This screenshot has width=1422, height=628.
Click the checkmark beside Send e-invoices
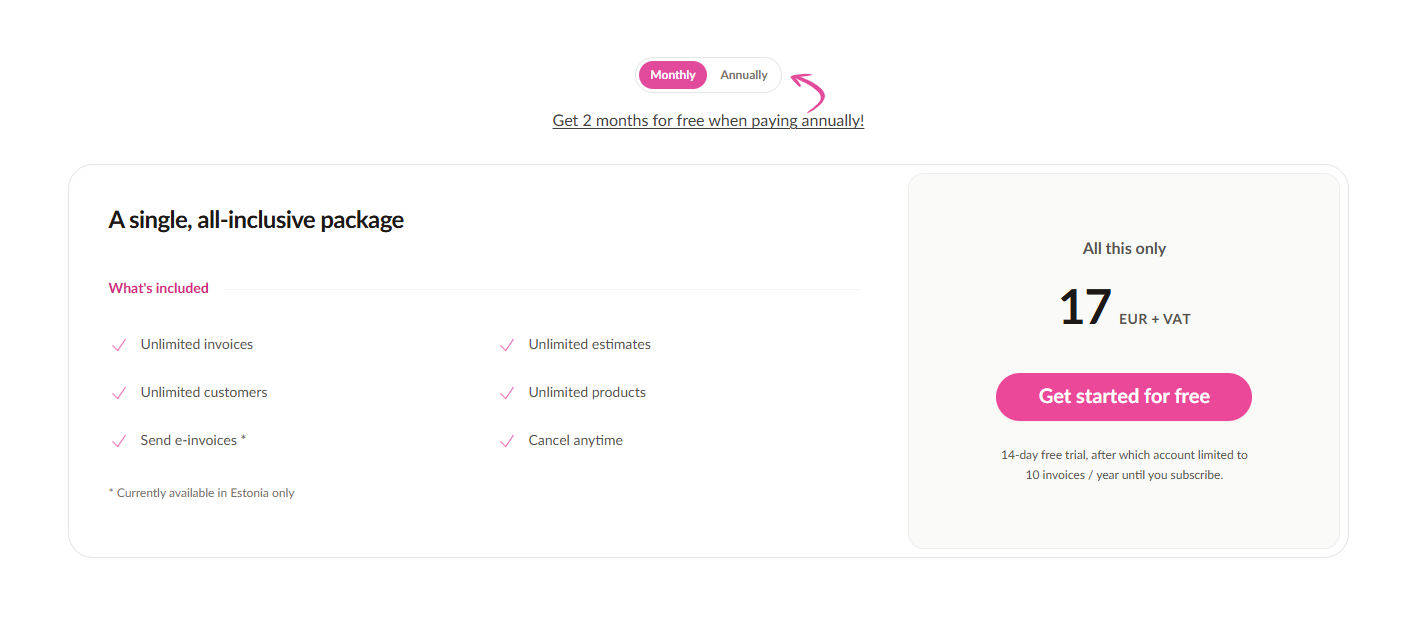119,440
